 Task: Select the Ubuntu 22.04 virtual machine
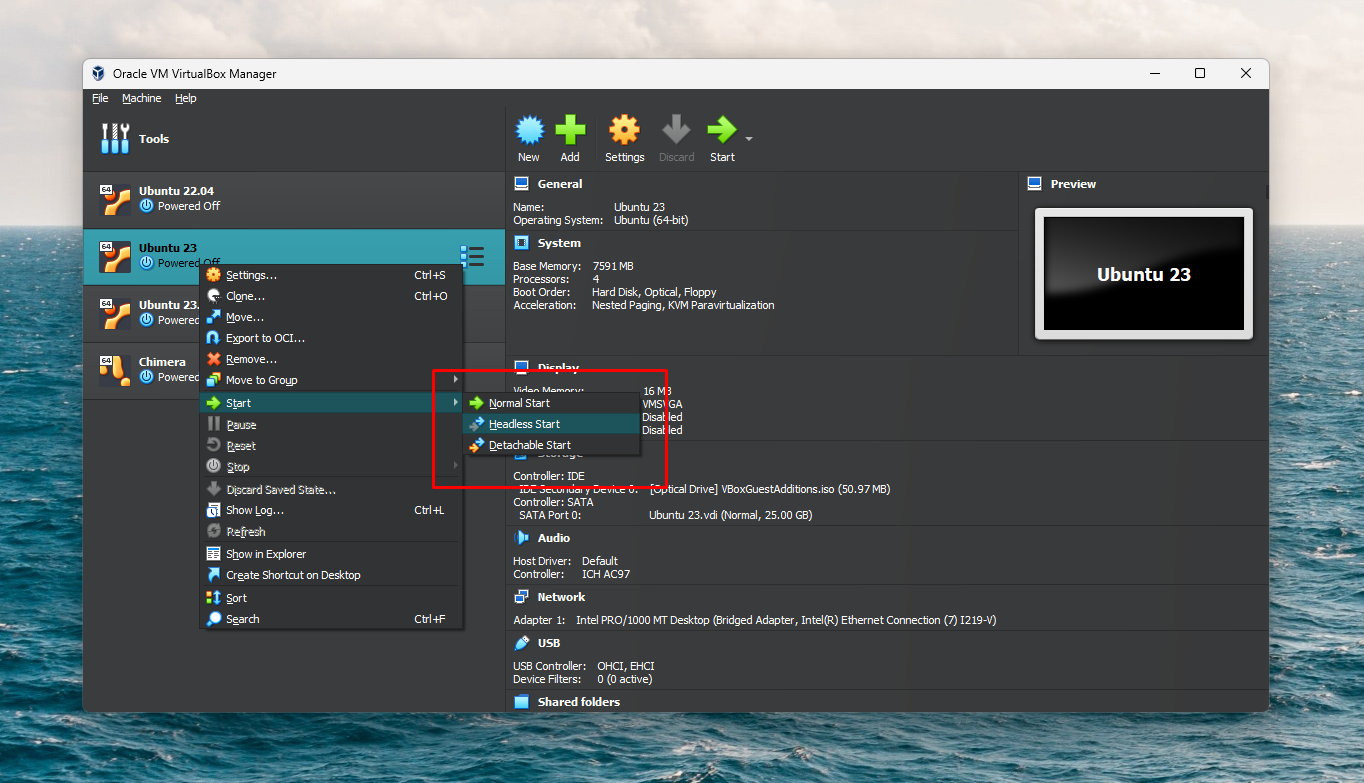(x=294, y=199)
